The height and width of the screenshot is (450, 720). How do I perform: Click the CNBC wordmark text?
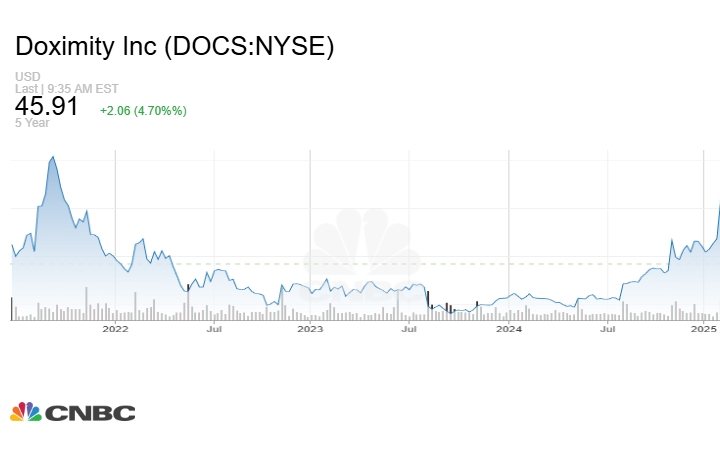90,413
